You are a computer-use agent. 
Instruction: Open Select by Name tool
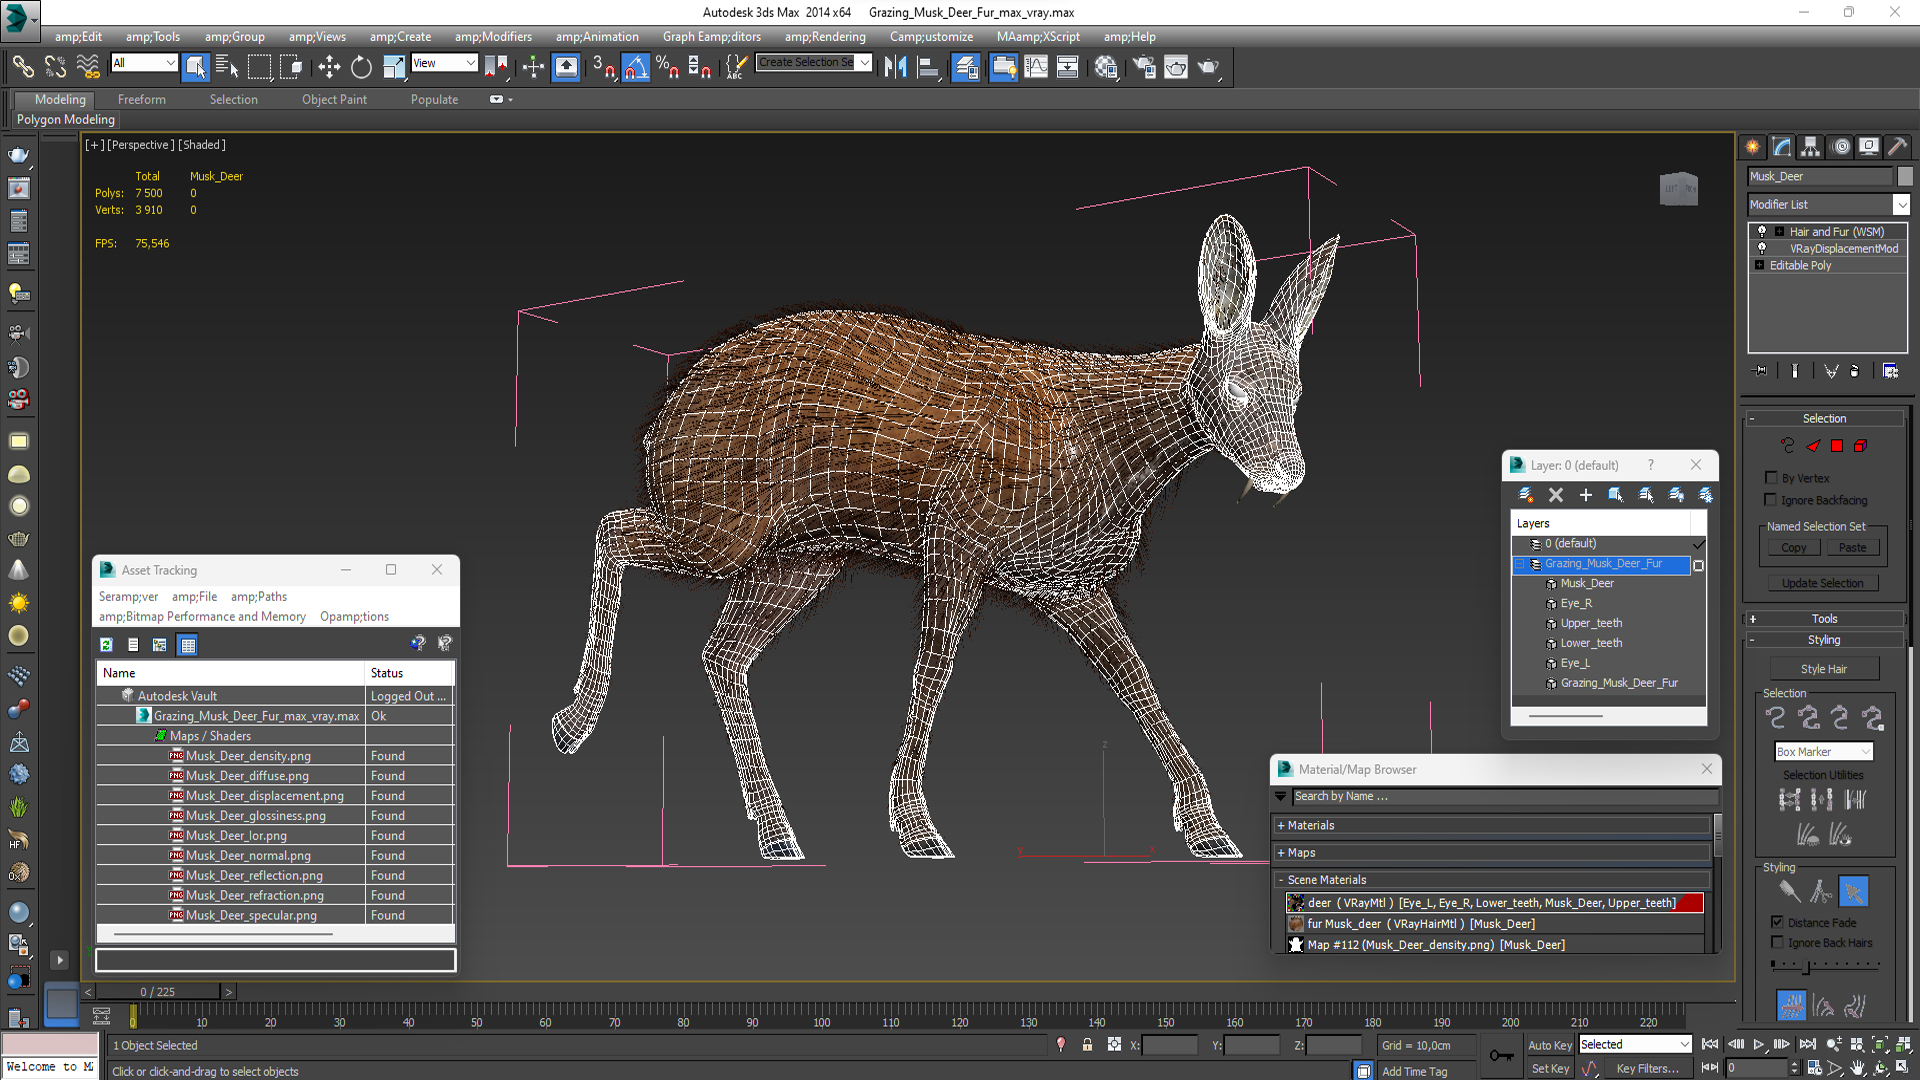click(227, 67)
